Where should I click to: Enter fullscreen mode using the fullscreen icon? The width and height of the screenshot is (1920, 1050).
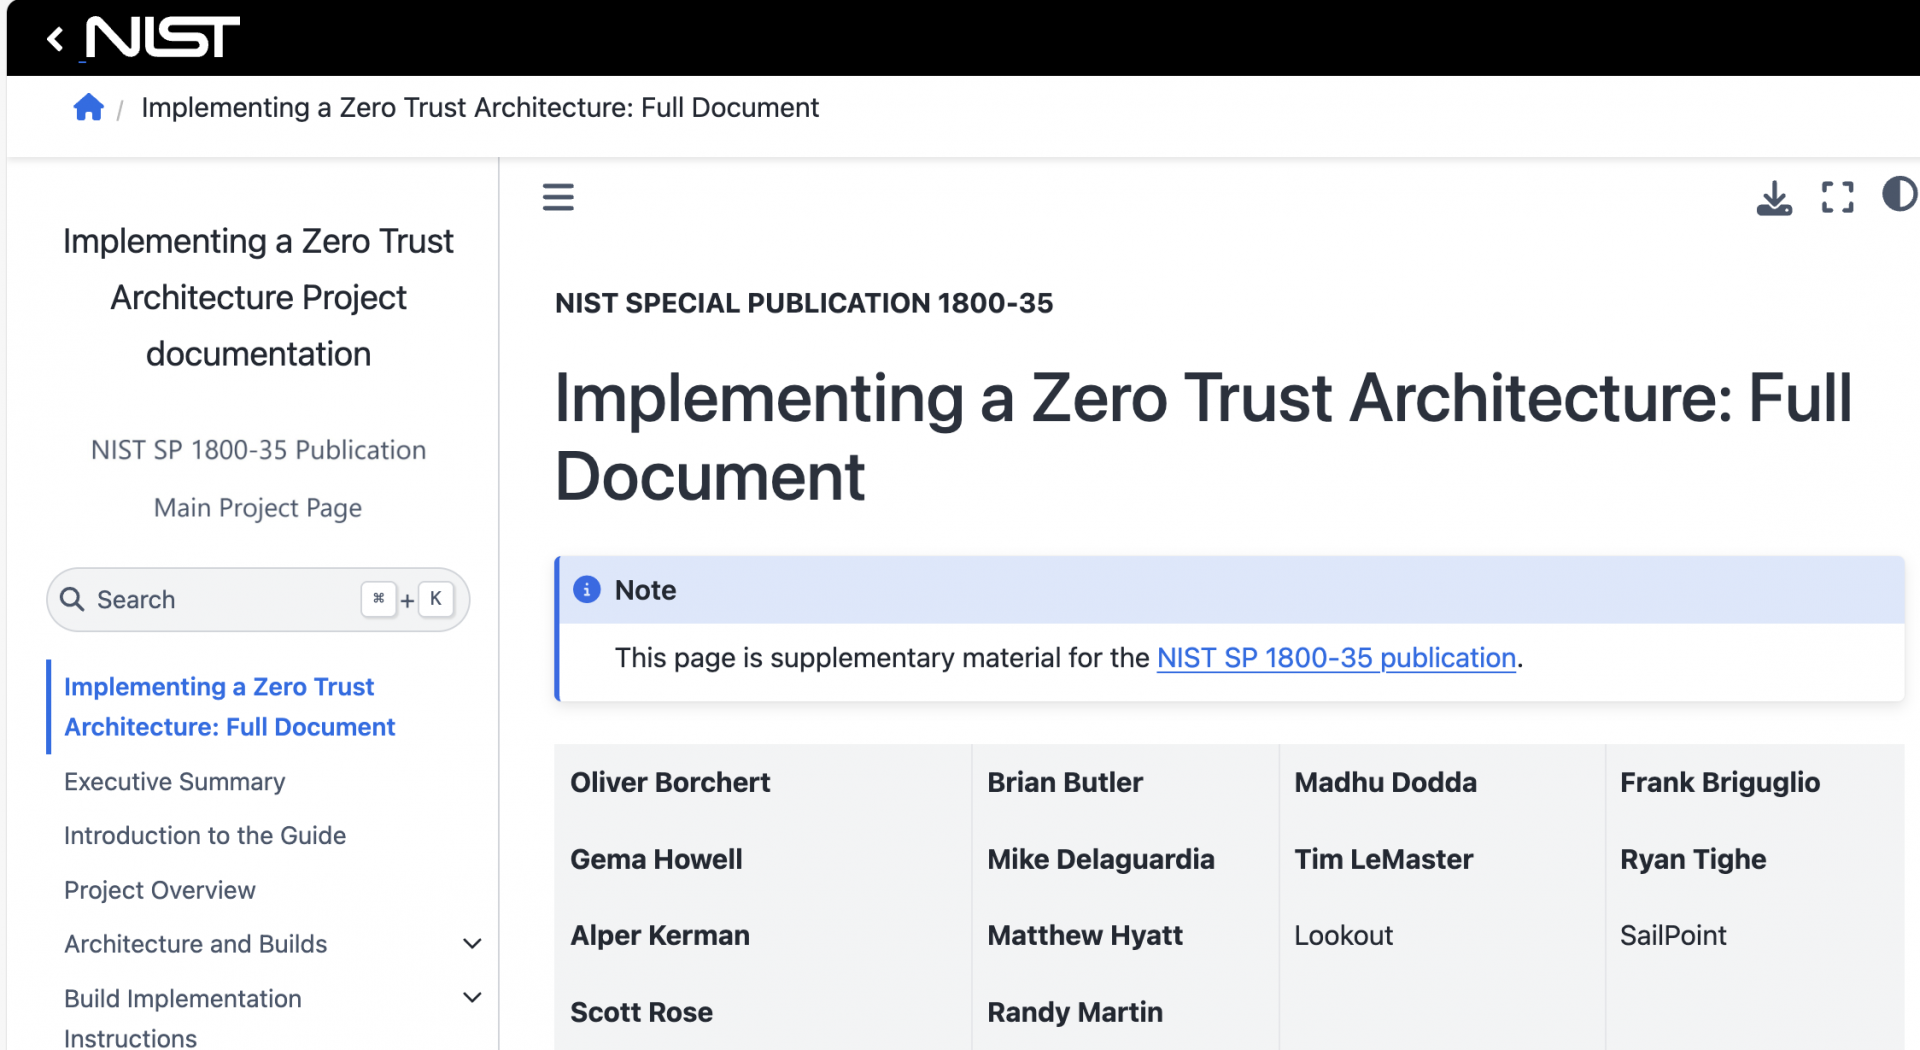pyautogui.click(x=1837, y=197)
